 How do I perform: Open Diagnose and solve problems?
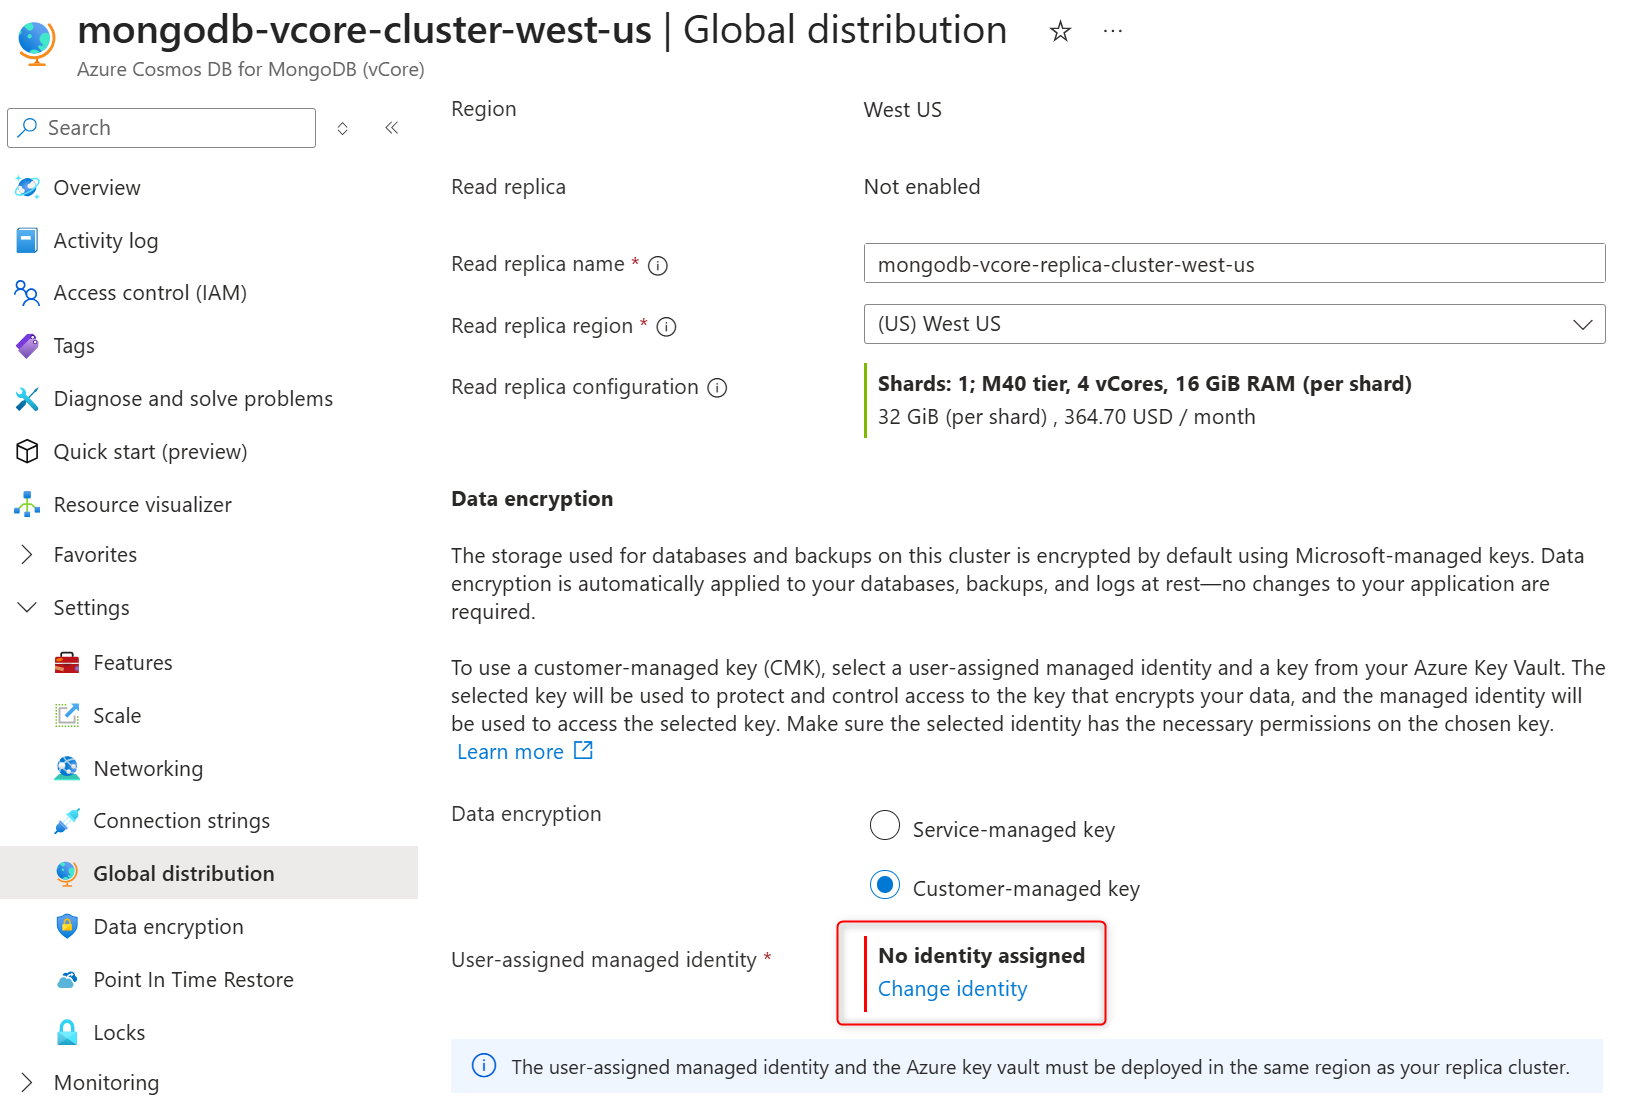pos(192,399)
